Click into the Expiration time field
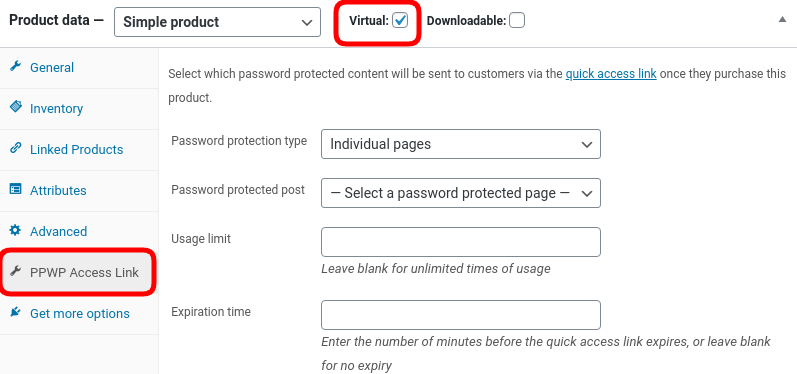 461,315
